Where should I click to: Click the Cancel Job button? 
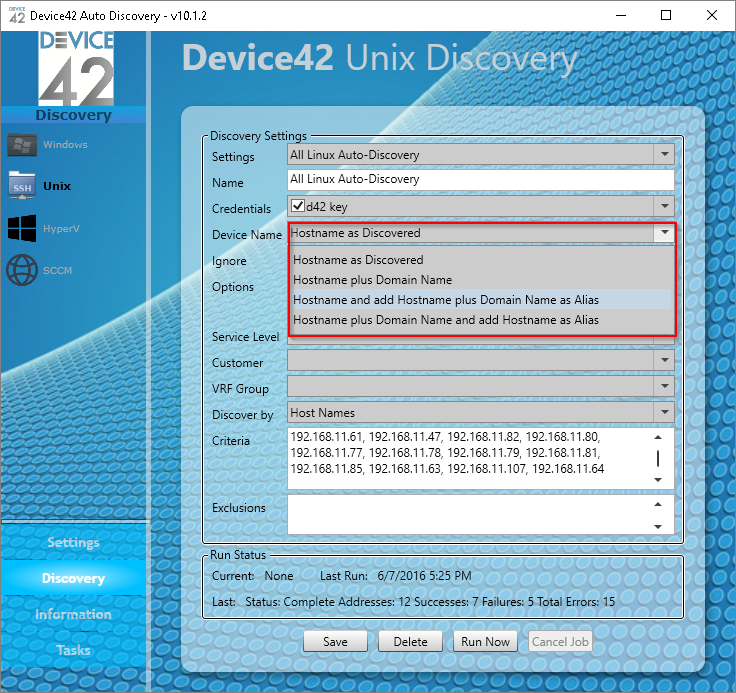560,641
